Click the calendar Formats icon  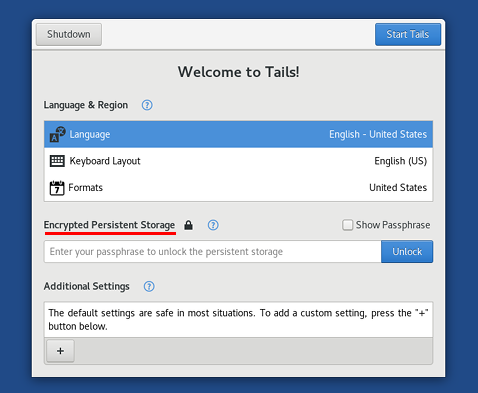click(57, 188)
